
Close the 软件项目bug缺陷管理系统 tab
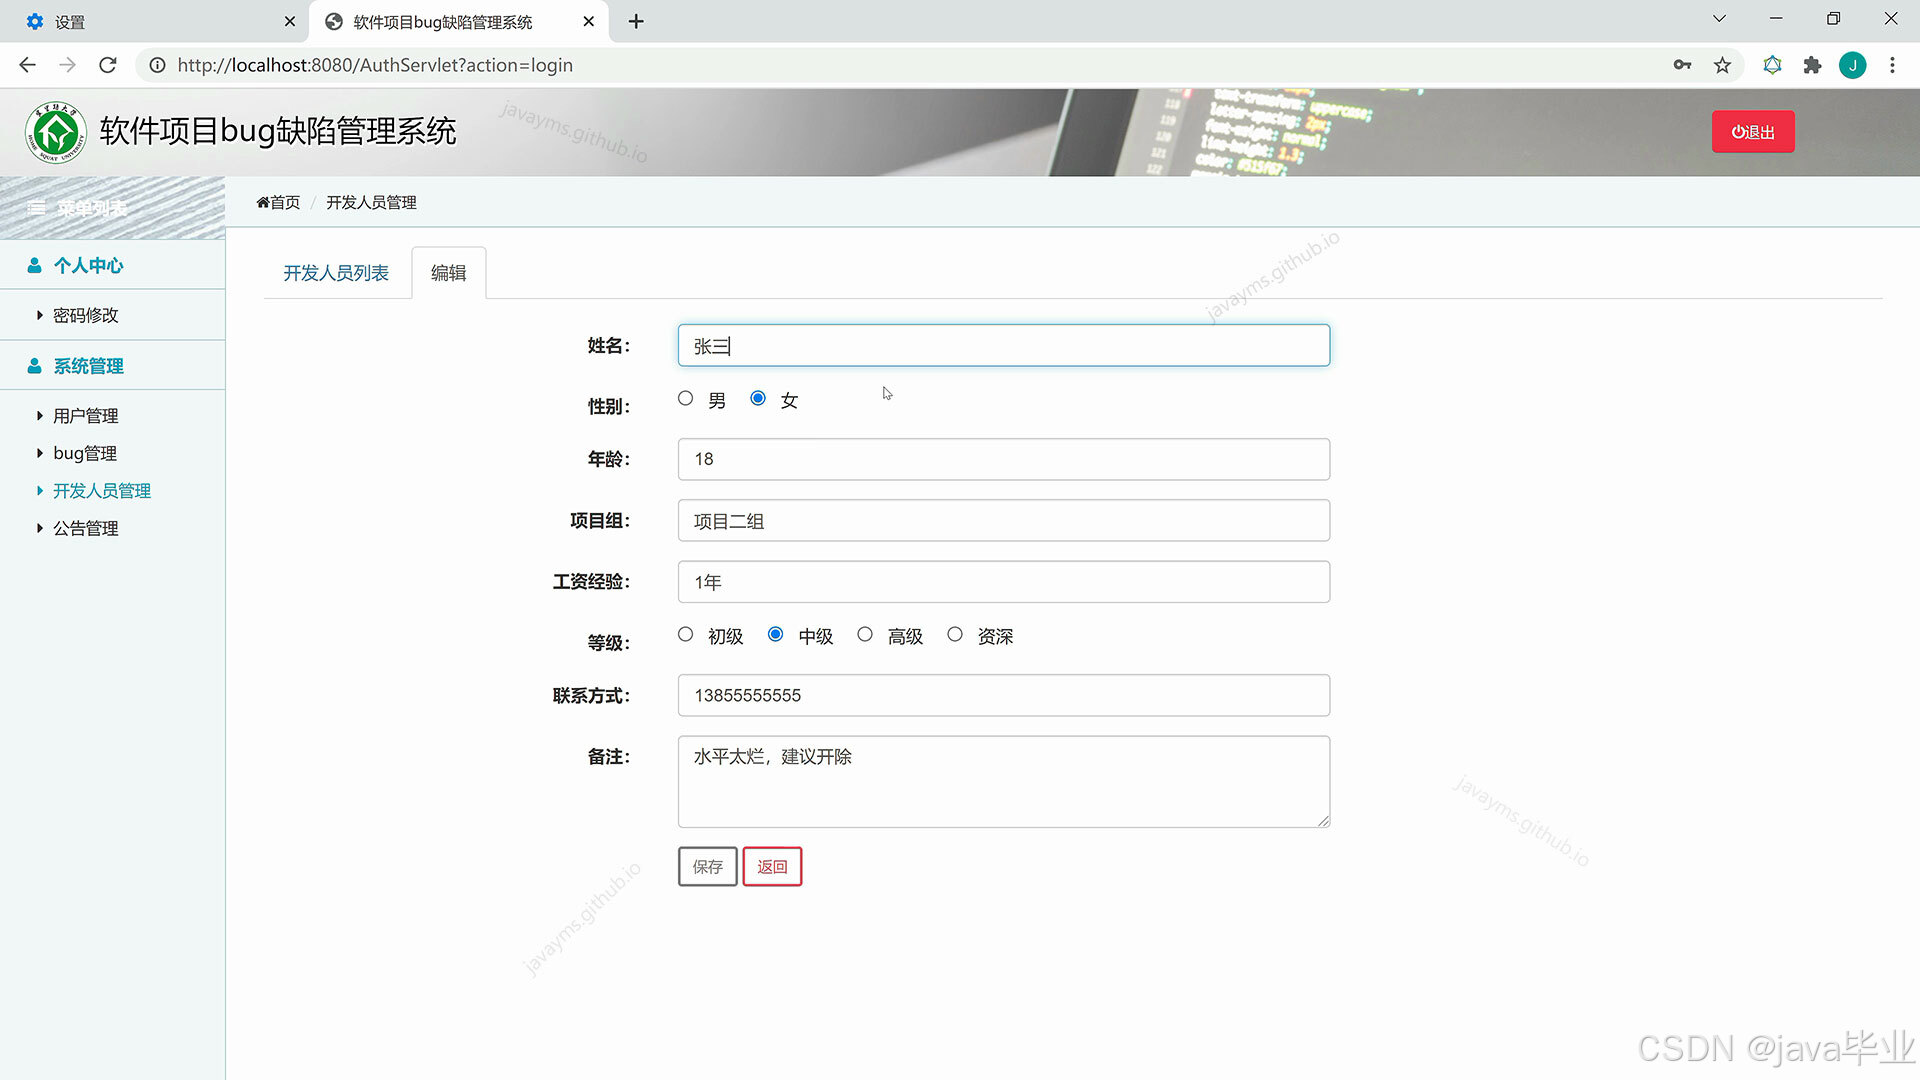[x=589, y=21]
